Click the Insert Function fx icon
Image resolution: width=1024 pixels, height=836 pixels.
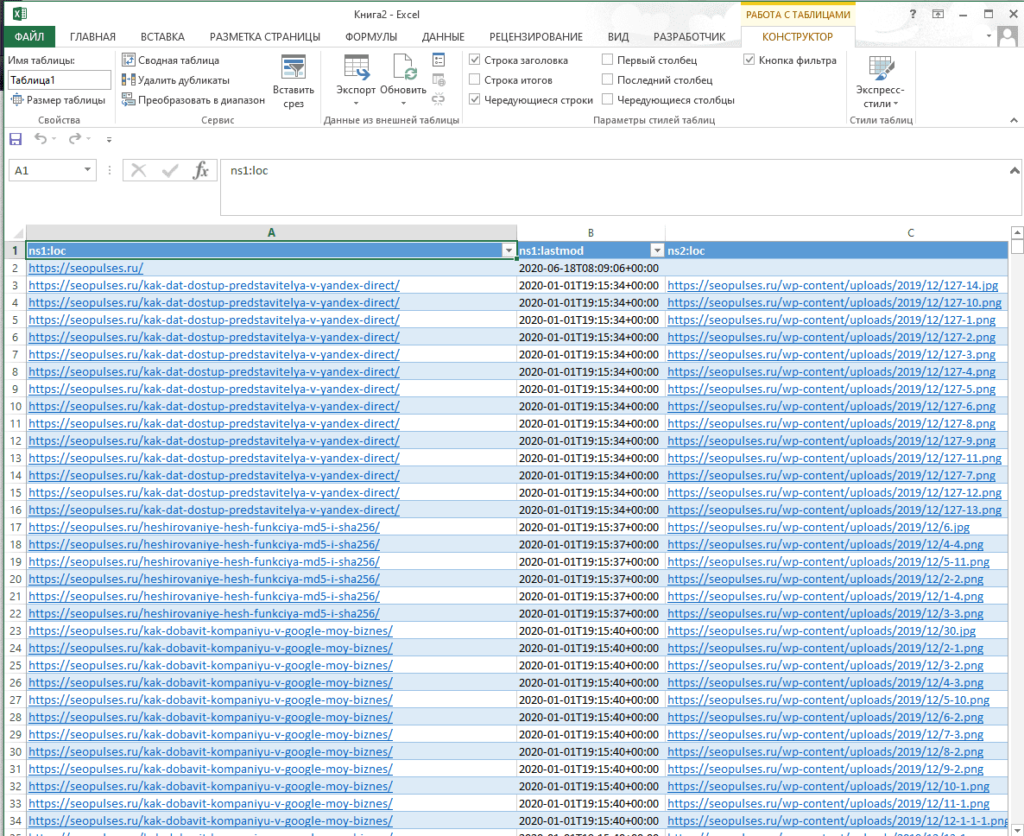point(201,171)
